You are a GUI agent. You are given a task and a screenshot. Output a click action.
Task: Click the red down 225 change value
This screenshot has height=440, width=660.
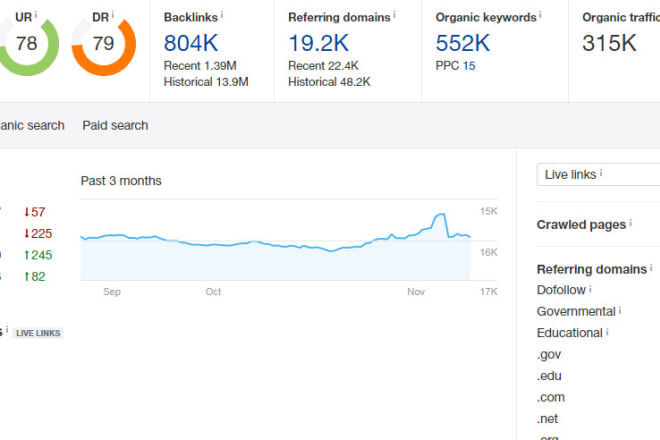(x=38, y=233)
